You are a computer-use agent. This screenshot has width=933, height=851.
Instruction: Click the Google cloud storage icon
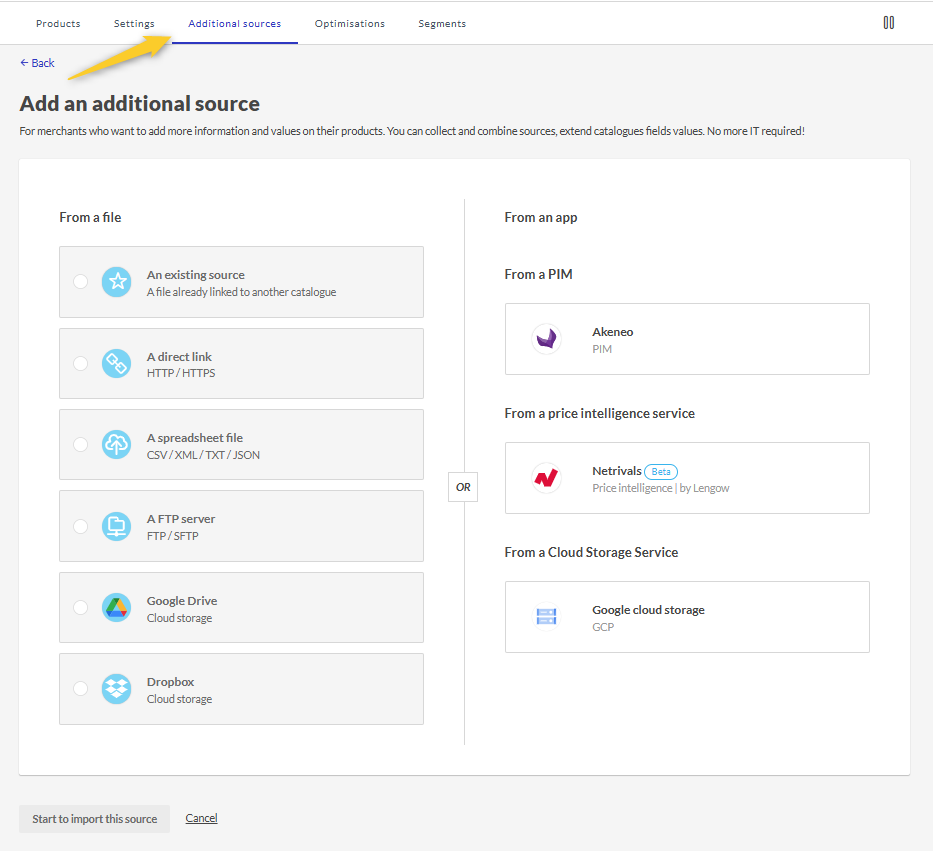[546, 617]
